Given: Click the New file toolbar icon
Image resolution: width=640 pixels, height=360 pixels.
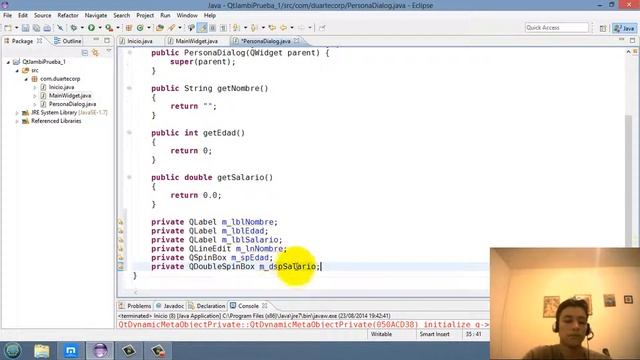Looking at the screenshot, I should click(8, 28).
